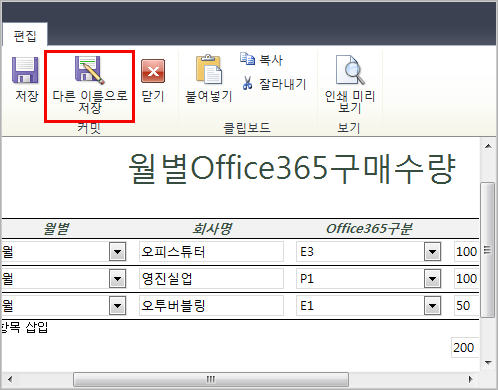The height and width of the screenshot is (390, 498).
Task: Click quantity field in 오피스튜터 row
Action: [466, 252]
